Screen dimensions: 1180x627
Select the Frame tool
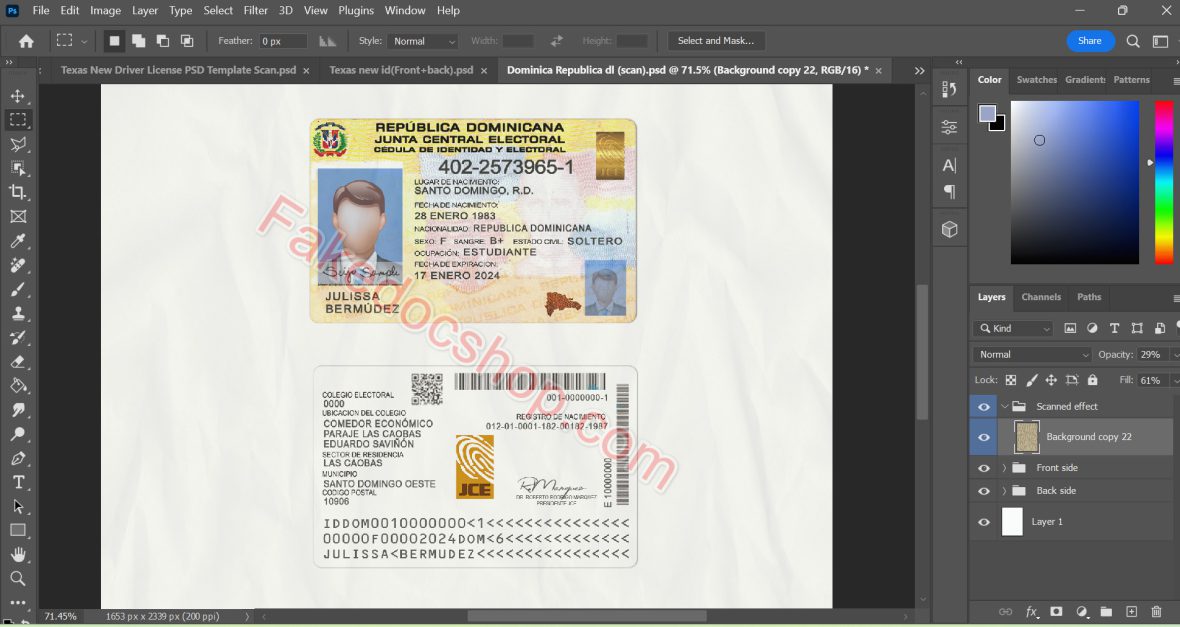click(x=18, y=217)
